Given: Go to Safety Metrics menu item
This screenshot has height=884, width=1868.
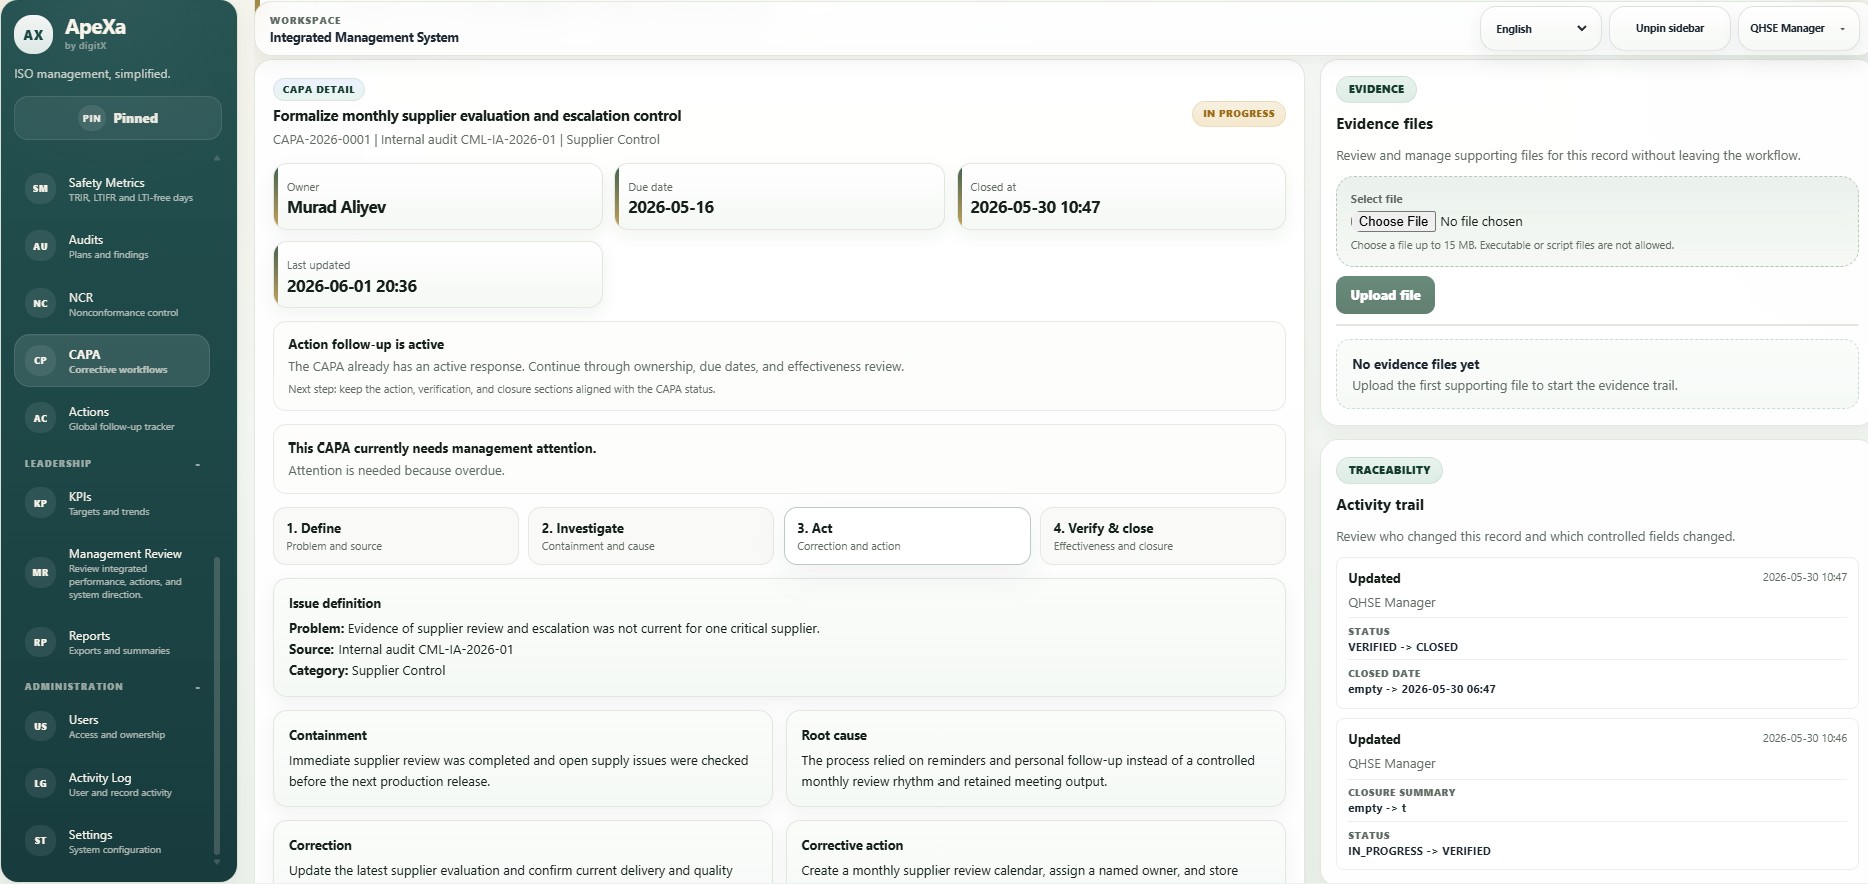Looking at the screenshot, I should 112,189.
